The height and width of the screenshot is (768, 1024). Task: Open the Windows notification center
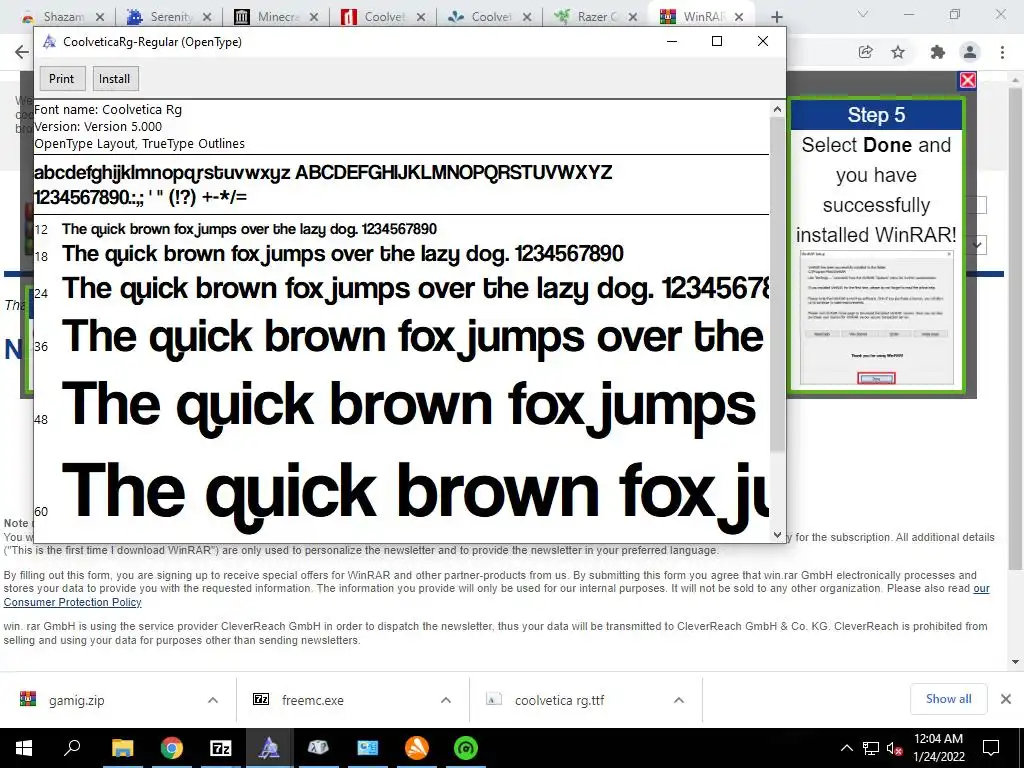tap(991, 748)
